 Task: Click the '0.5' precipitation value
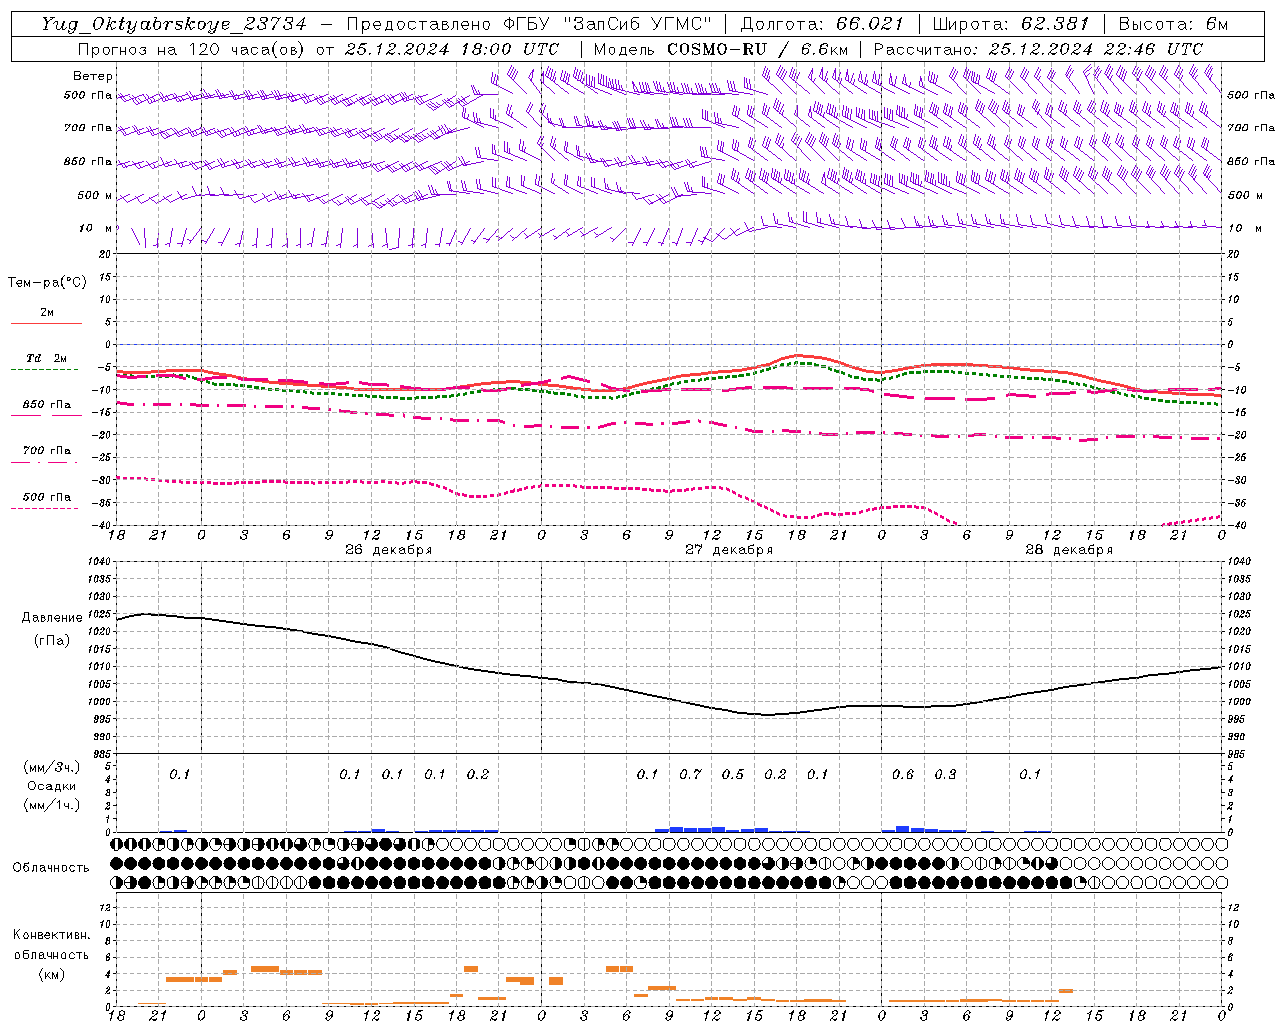tap(733, 774)
